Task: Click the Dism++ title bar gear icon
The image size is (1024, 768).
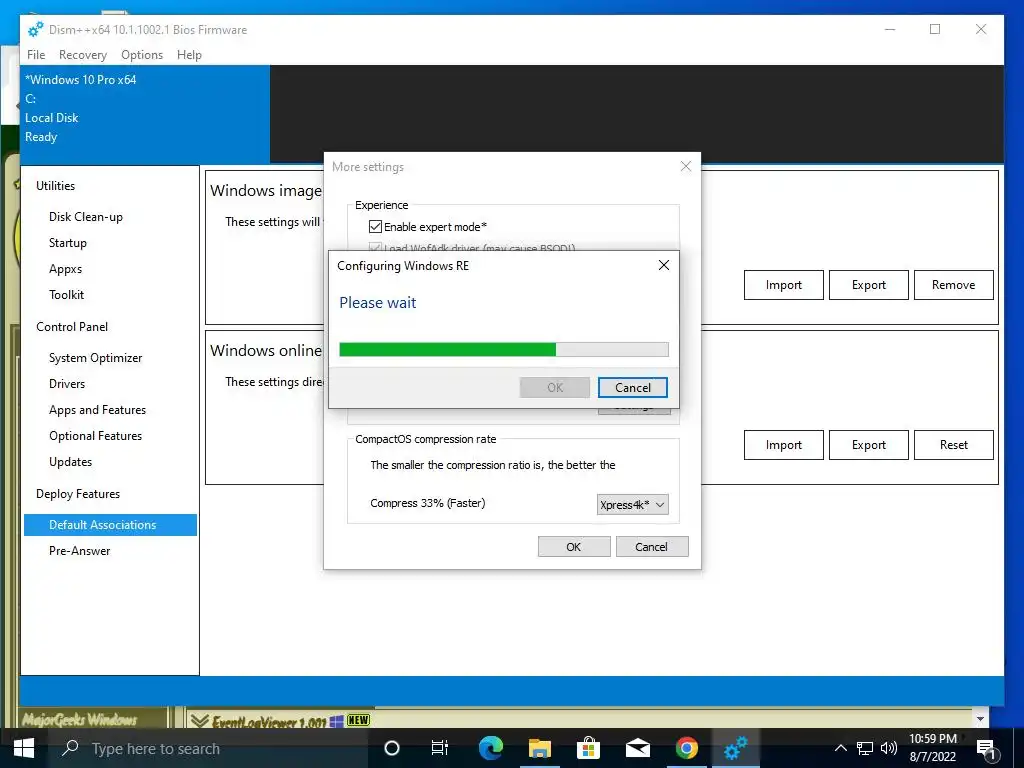Action: coord(35,29)
